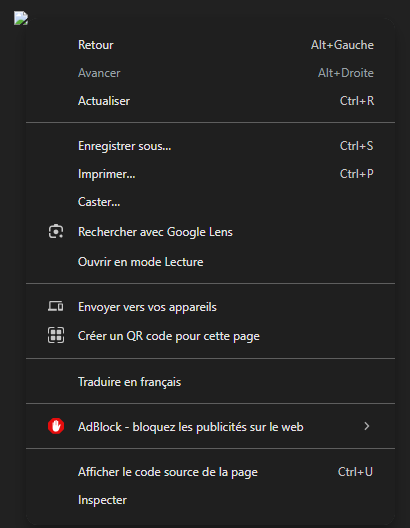Choose Enregistrer sous… to save page
This screenshot has height=528, width=410.
[210, 146]
